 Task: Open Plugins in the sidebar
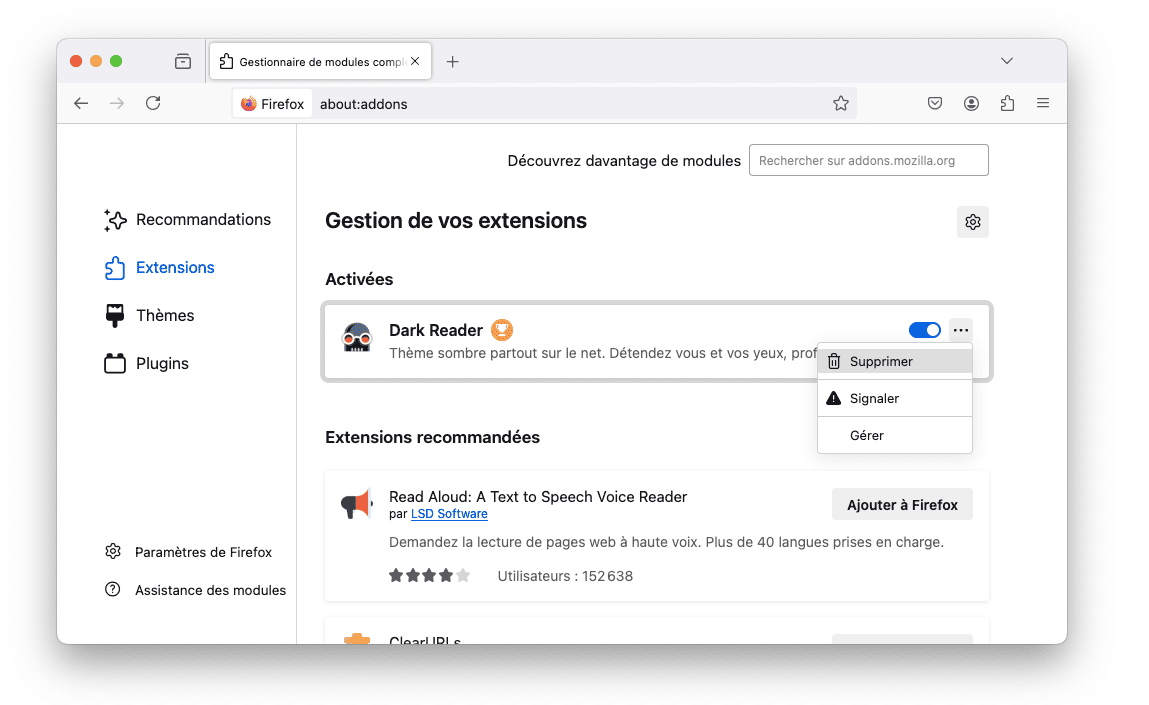point(147,363)
